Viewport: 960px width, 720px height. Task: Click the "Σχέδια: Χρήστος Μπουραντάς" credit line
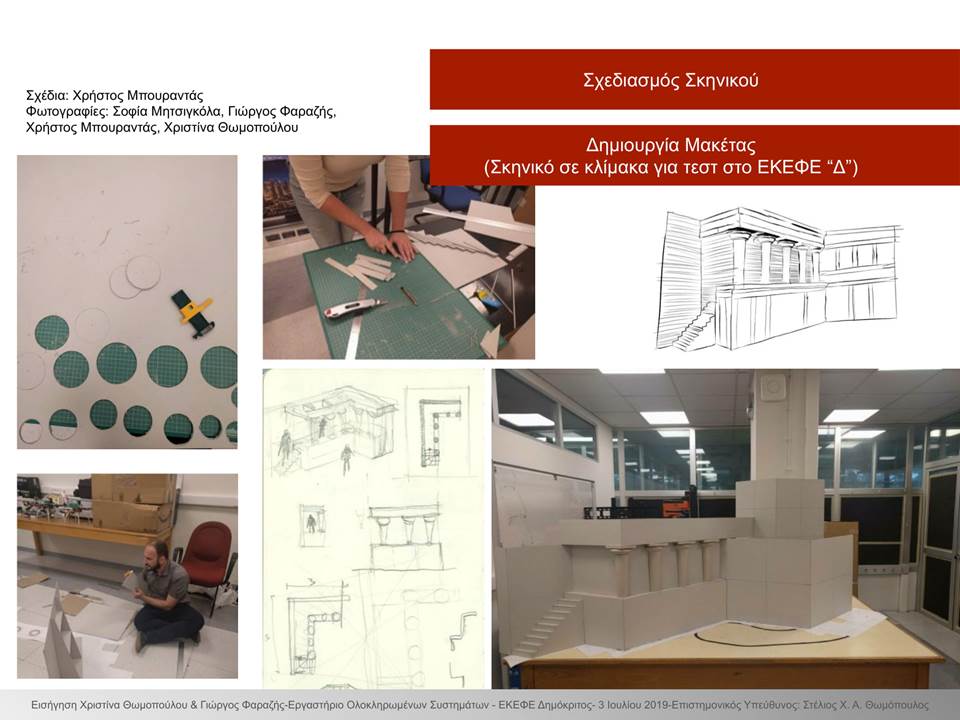(114, 96)
